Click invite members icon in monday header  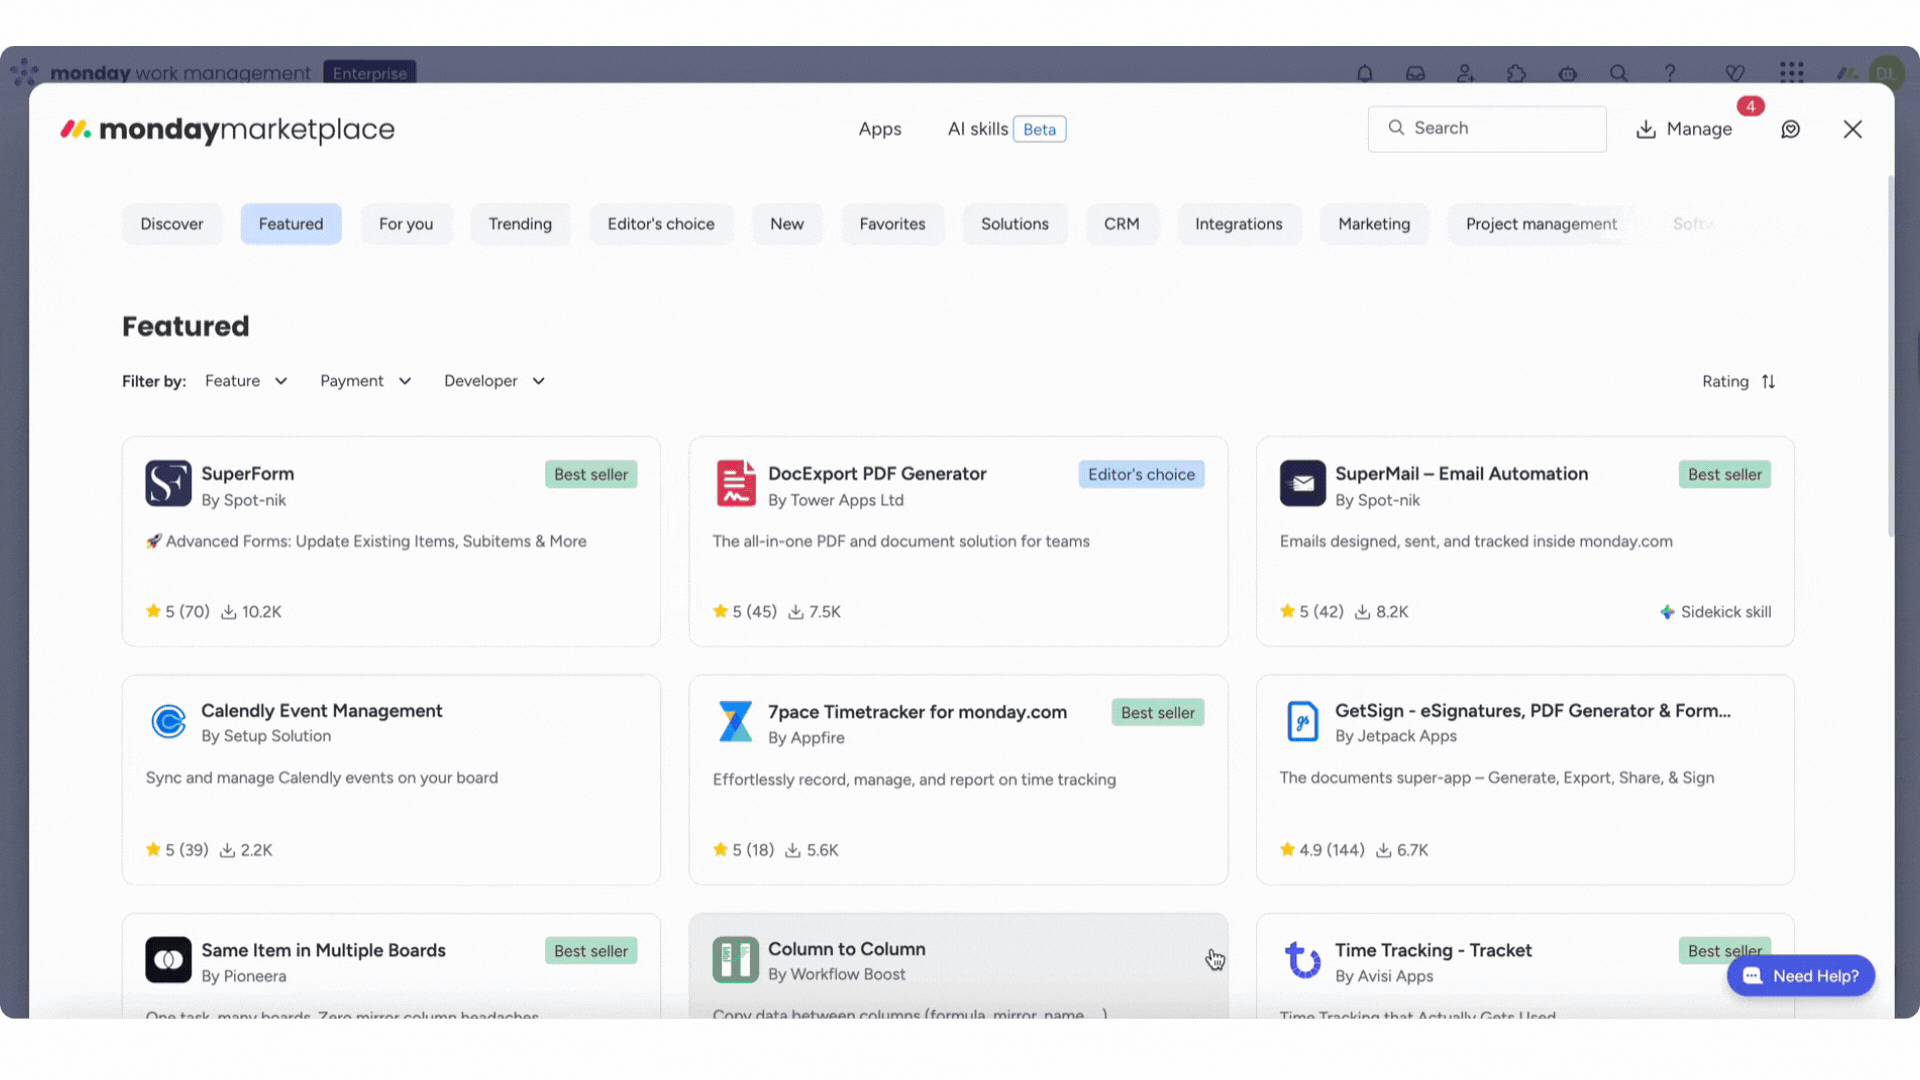coord(1466,73)
